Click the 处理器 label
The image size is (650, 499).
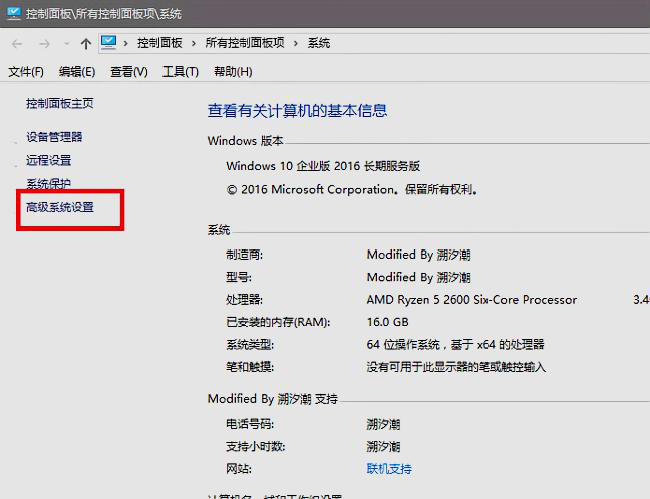coord(244,300)
